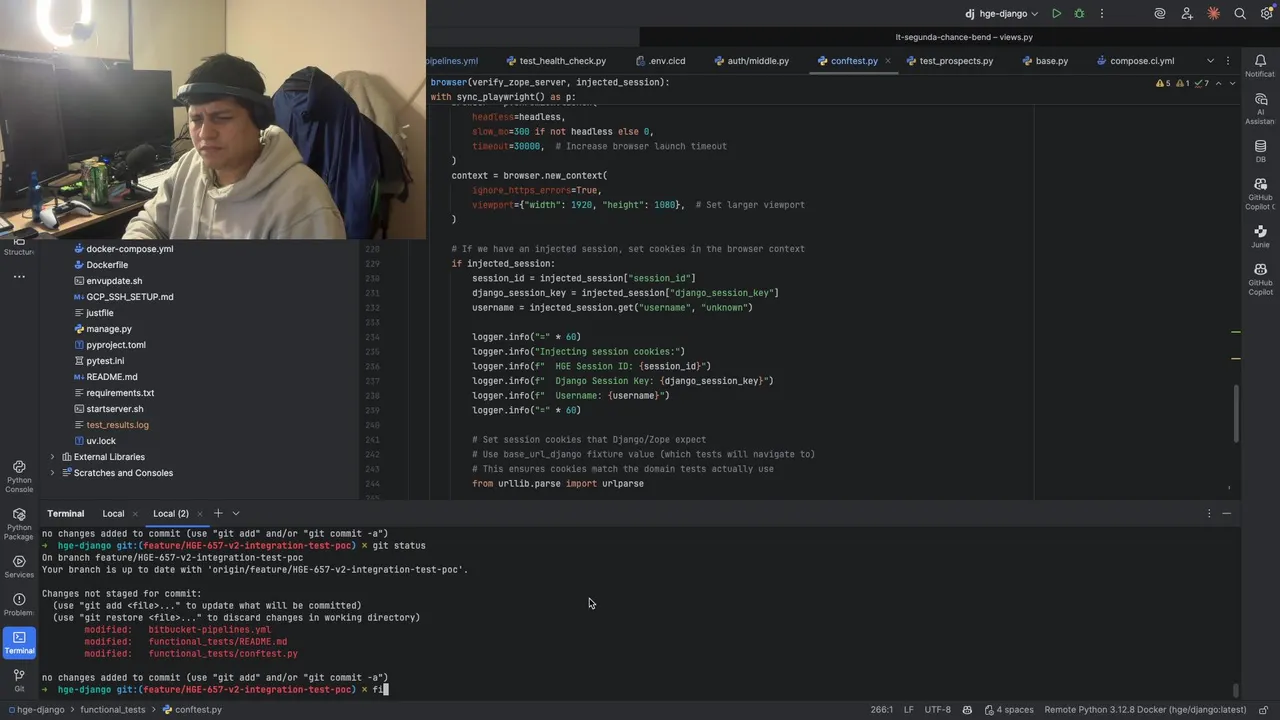Close the Local (2) terminal tab

click(x=200, y=513)
